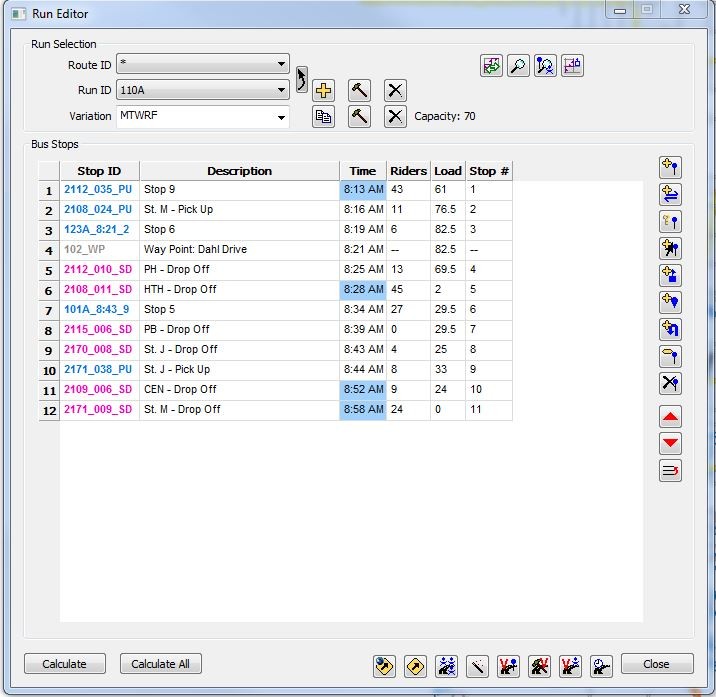This screenshot has width=716, height=697.
Task: Open the Run ID dropdown showing 110A
Action: pos(203,90)
